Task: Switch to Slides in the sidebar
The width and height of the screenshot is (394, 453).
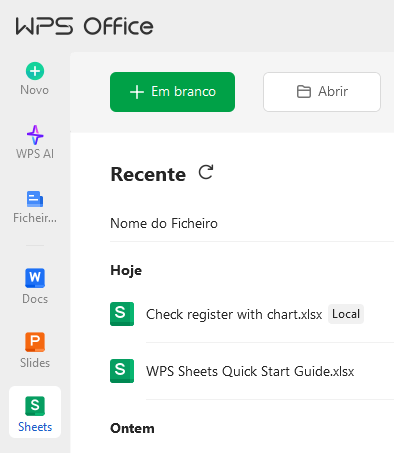Action: click(35, 351)
